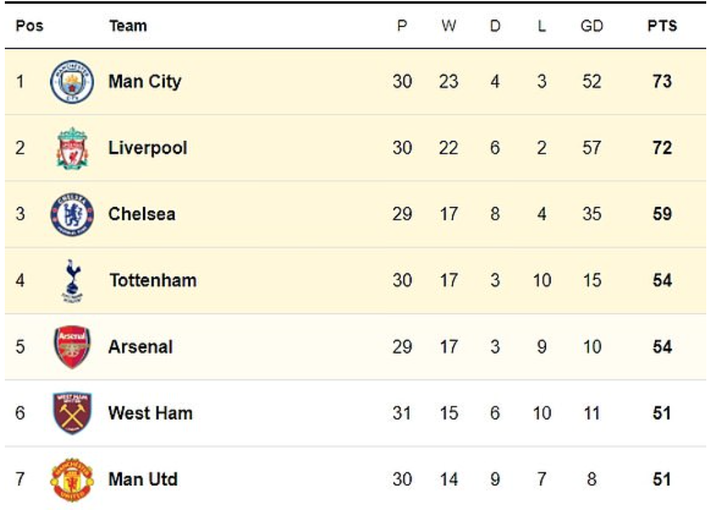This screenshot has width=720, height=512.
Task: Click the Liverpool club crest
Action: (x=71, y=148)
